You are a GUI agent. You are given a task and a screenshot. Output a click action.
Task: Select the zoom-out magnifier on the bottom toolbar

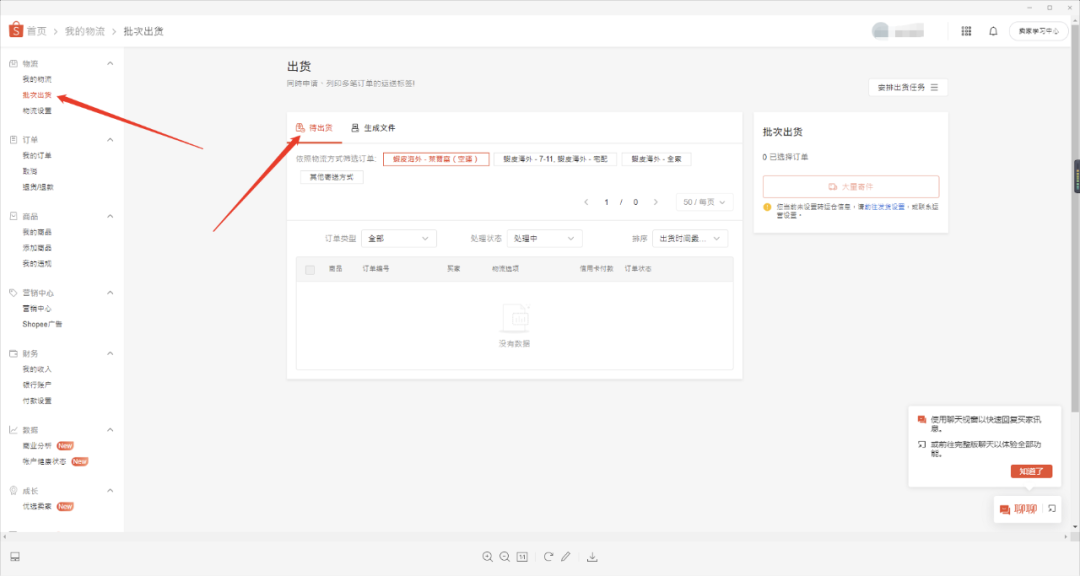506,557
